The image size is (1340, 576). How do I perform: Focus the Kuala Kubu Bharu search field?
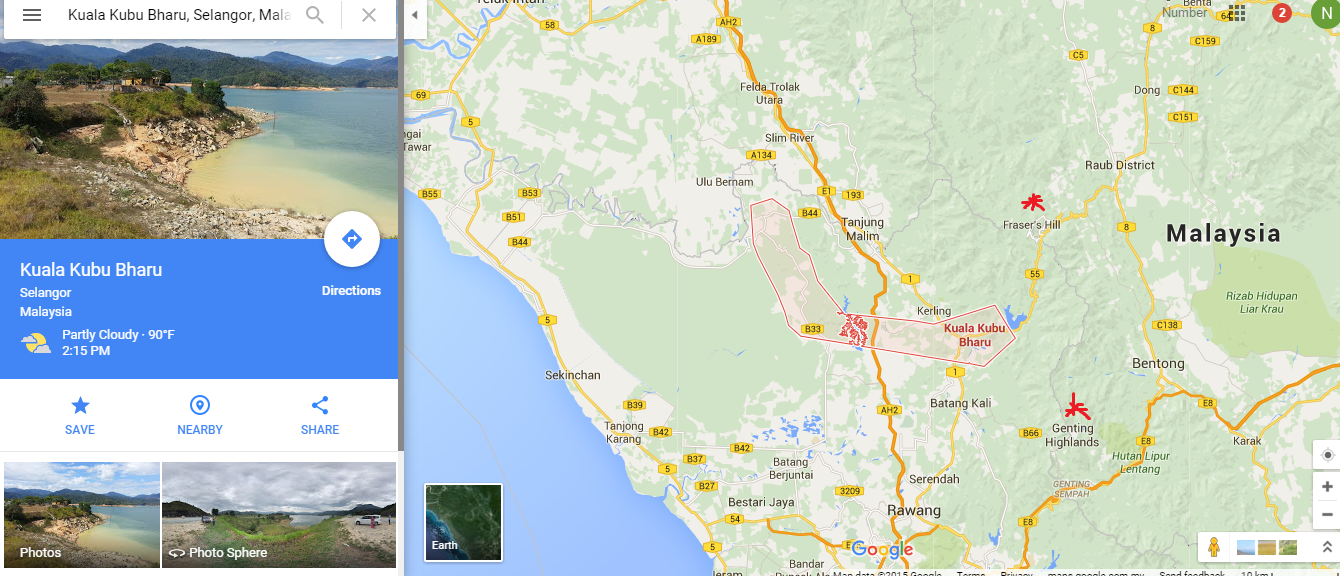[179, 15]
